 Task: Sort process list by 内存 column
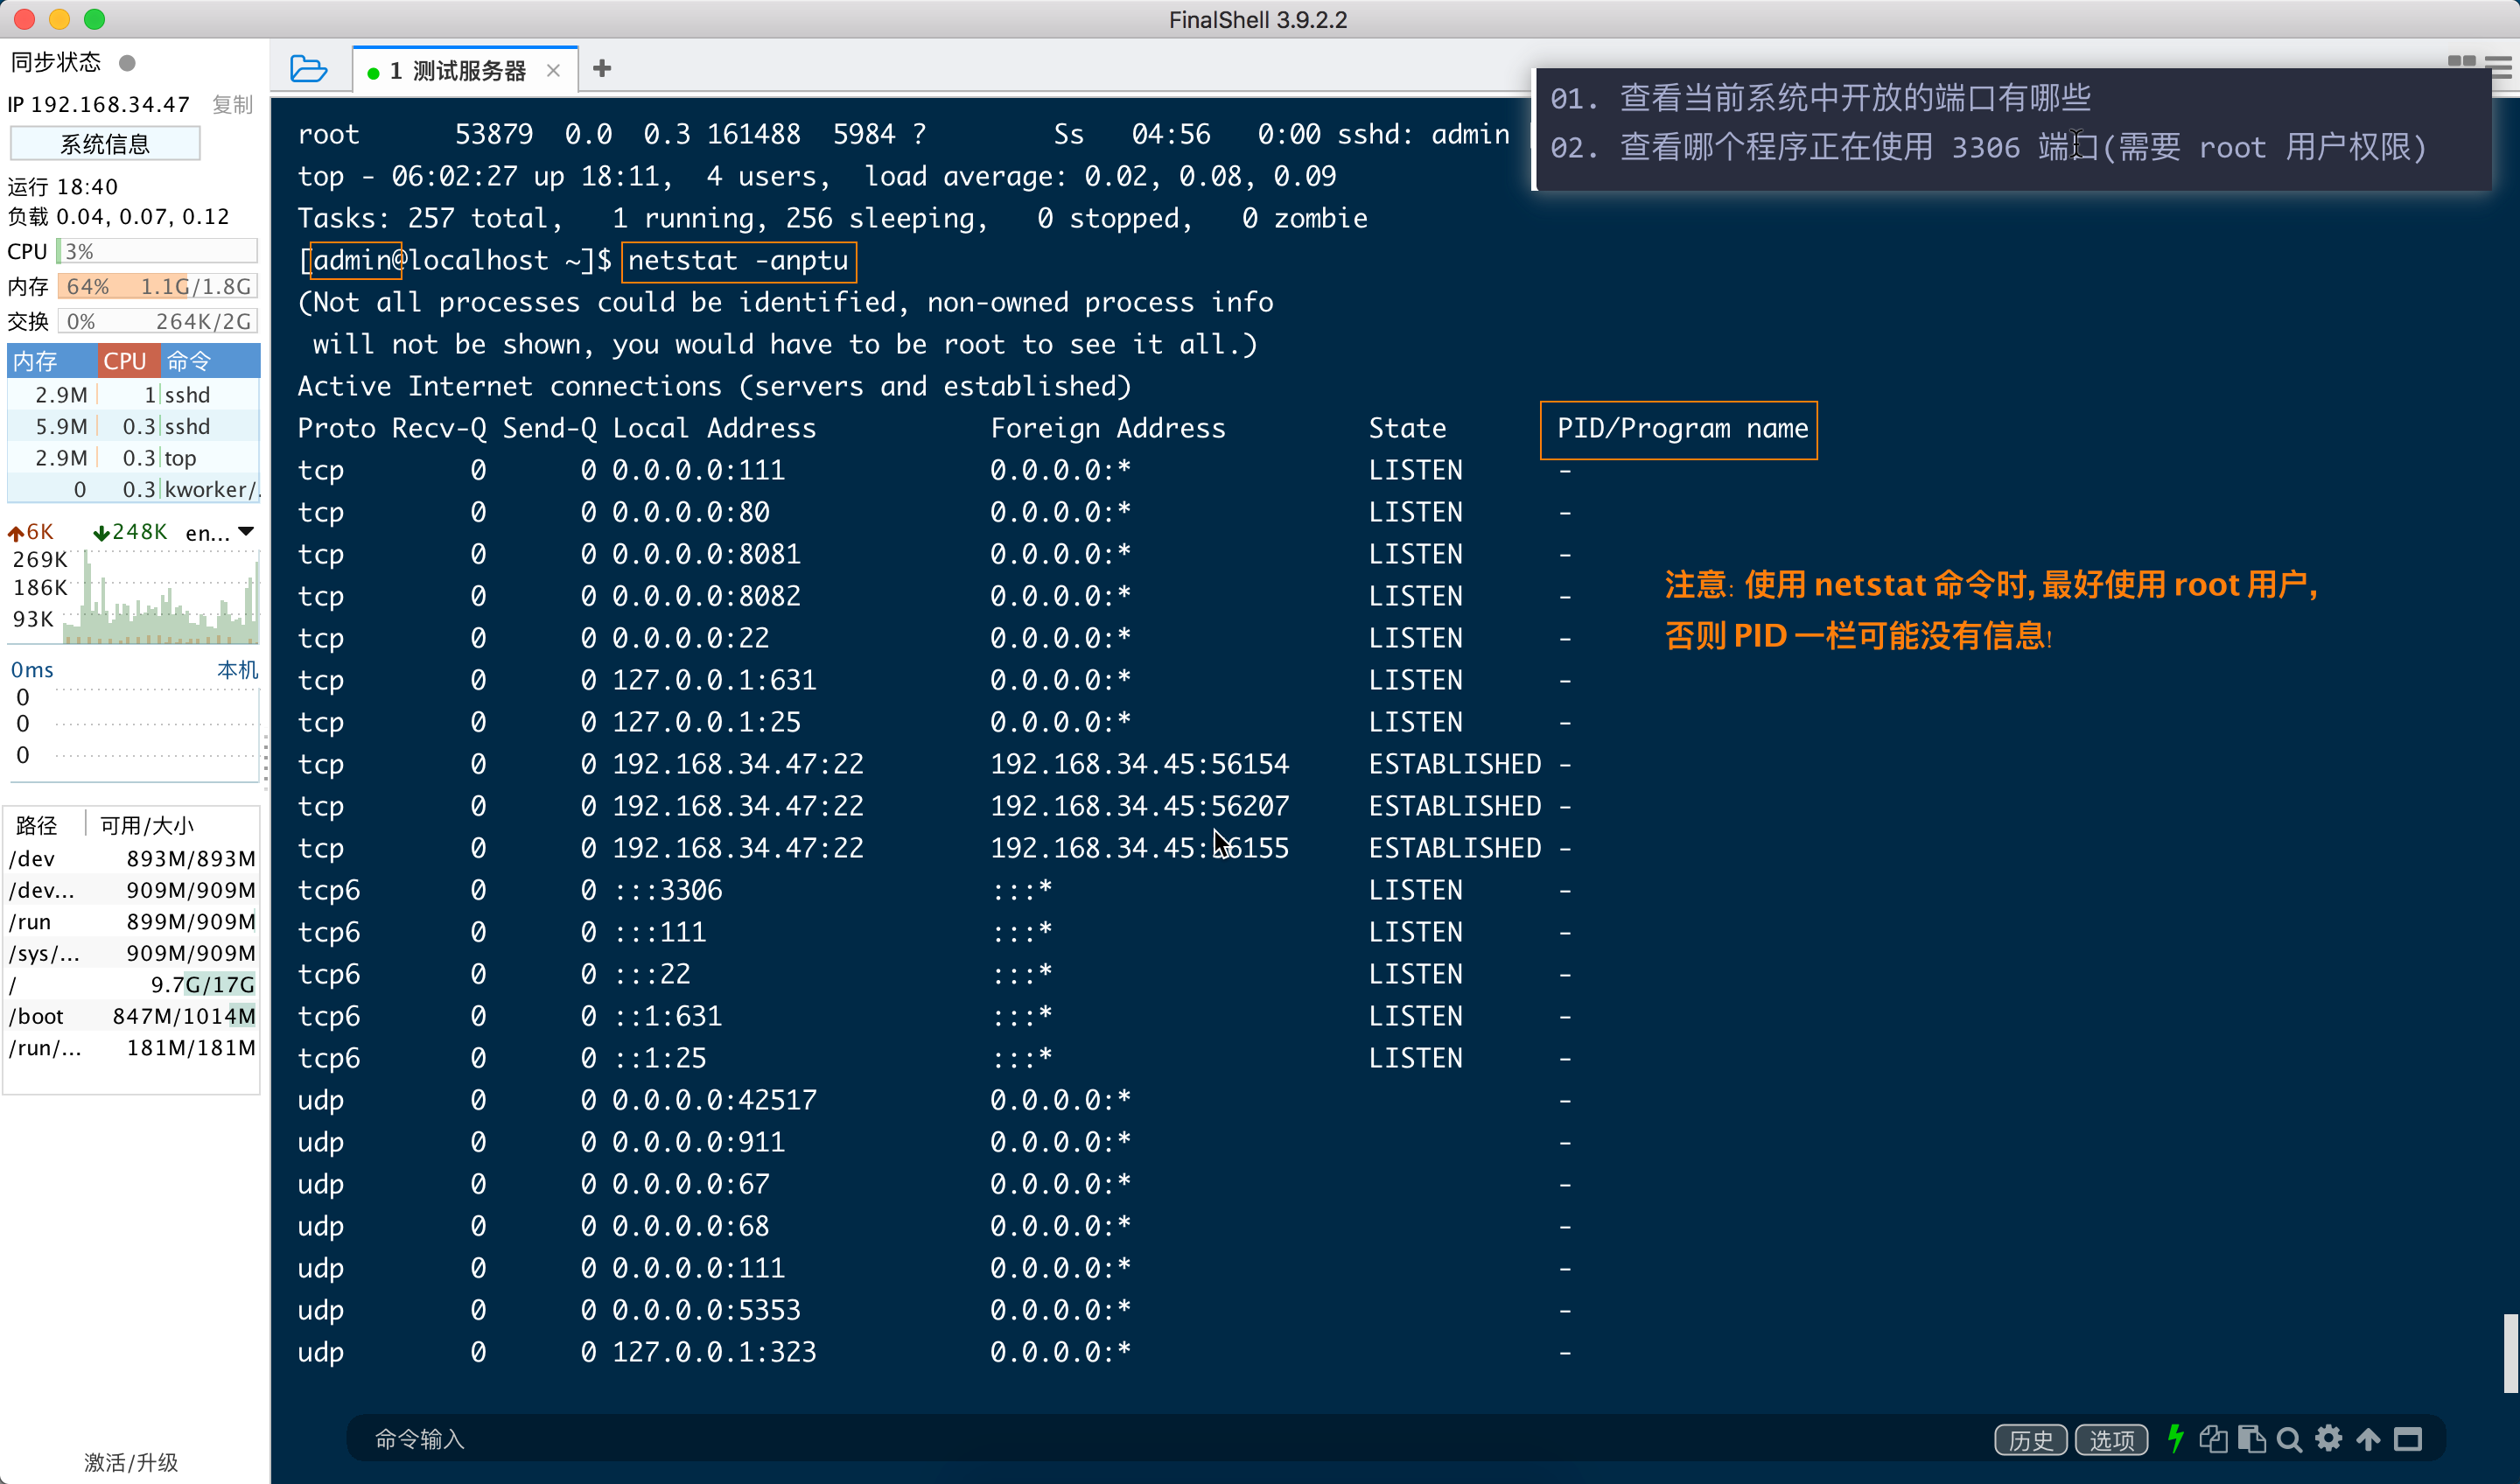(36, 361)
